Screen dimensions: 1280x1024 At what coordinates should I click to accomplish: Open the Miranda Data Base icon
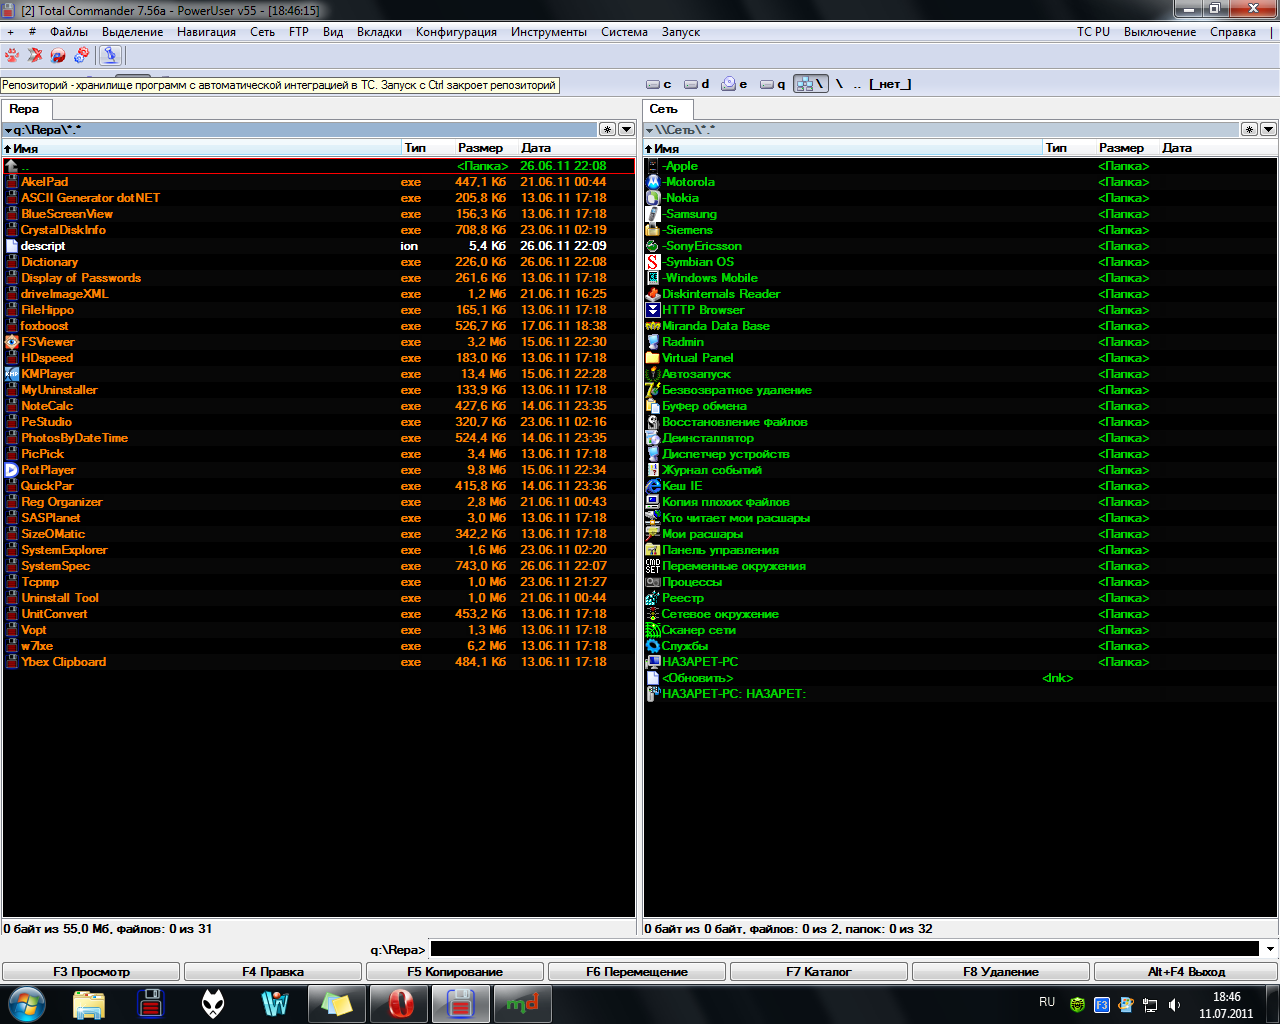coord(653,326)
